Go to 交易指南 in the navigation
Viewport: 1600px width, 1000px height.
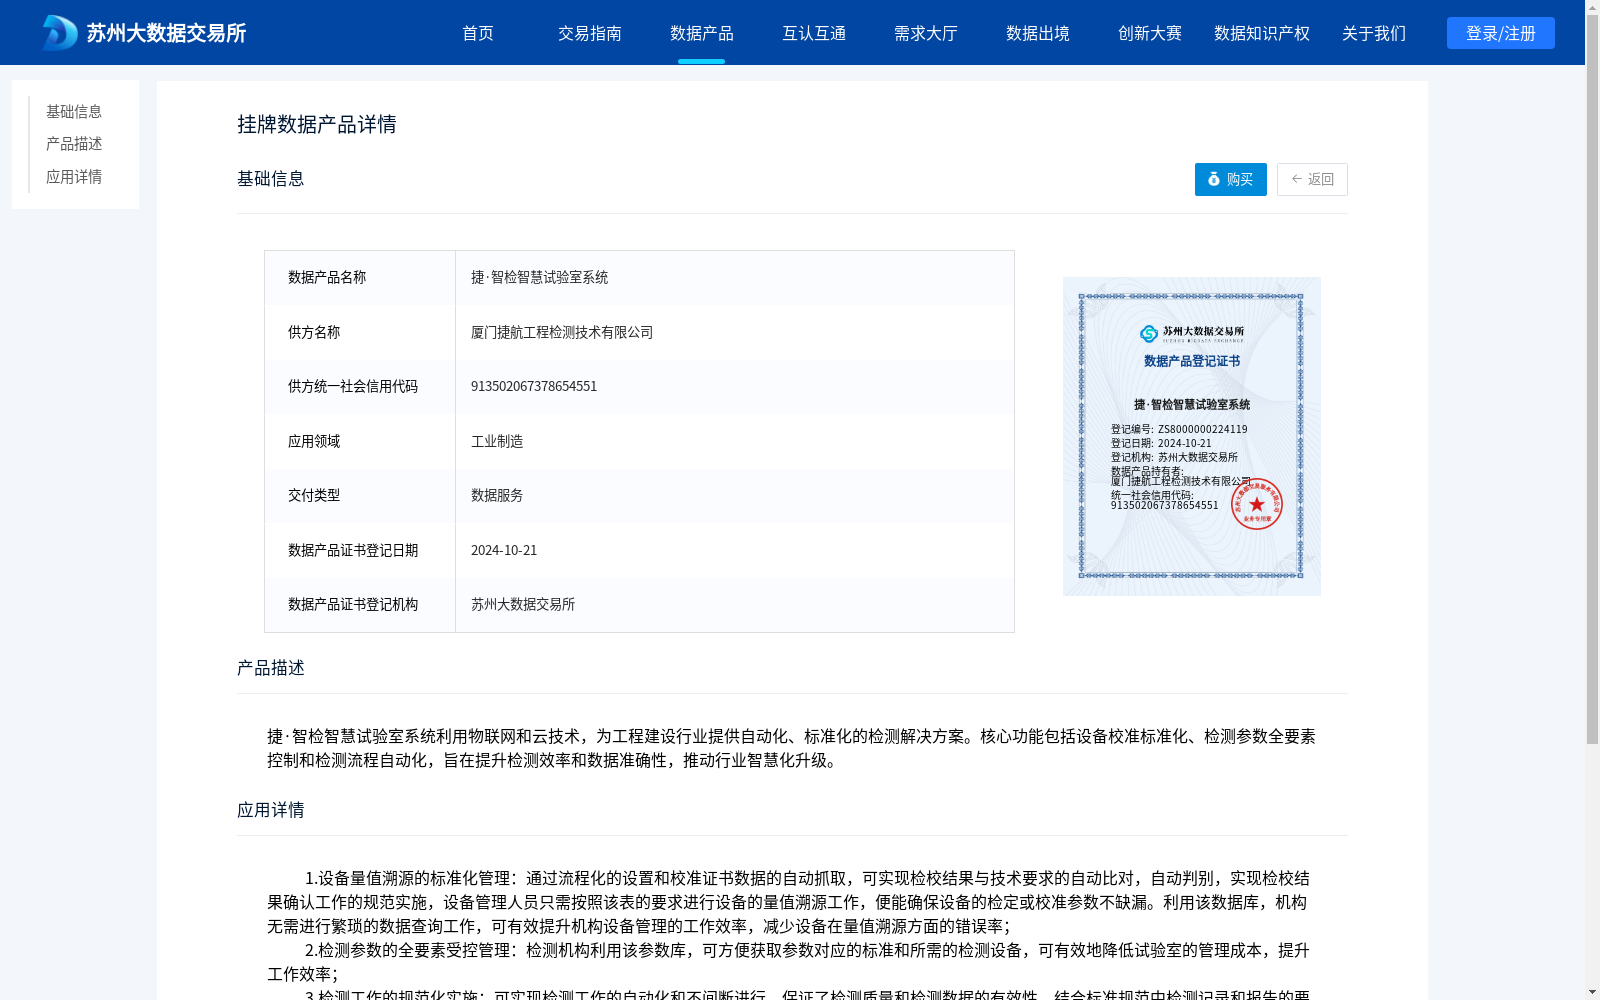point(590,33)
